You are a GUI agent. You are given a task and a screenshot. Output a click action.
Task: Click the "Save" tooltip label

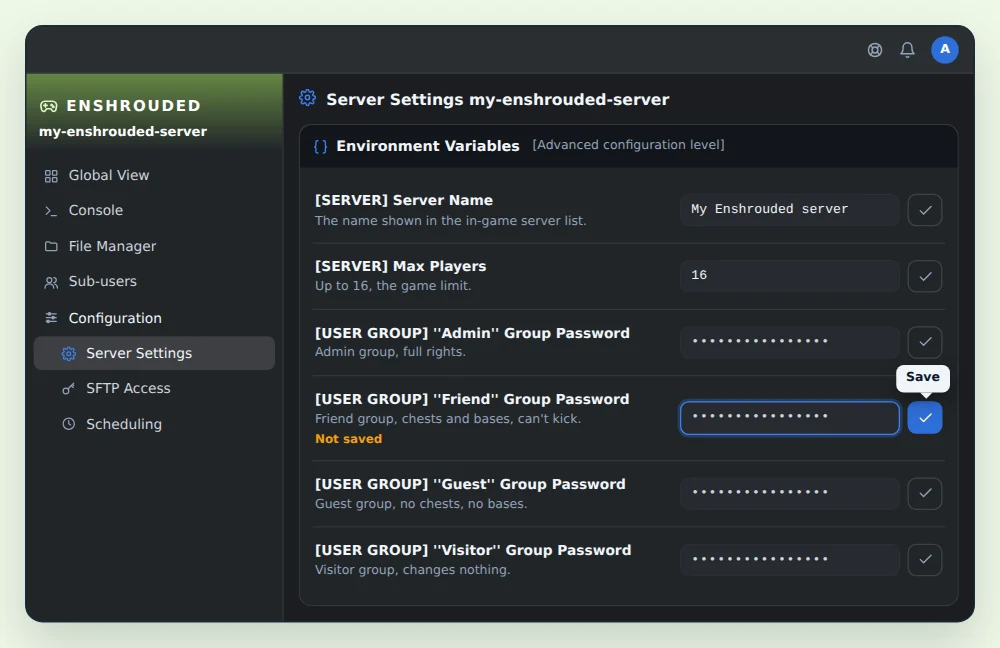tap(923, 377)
